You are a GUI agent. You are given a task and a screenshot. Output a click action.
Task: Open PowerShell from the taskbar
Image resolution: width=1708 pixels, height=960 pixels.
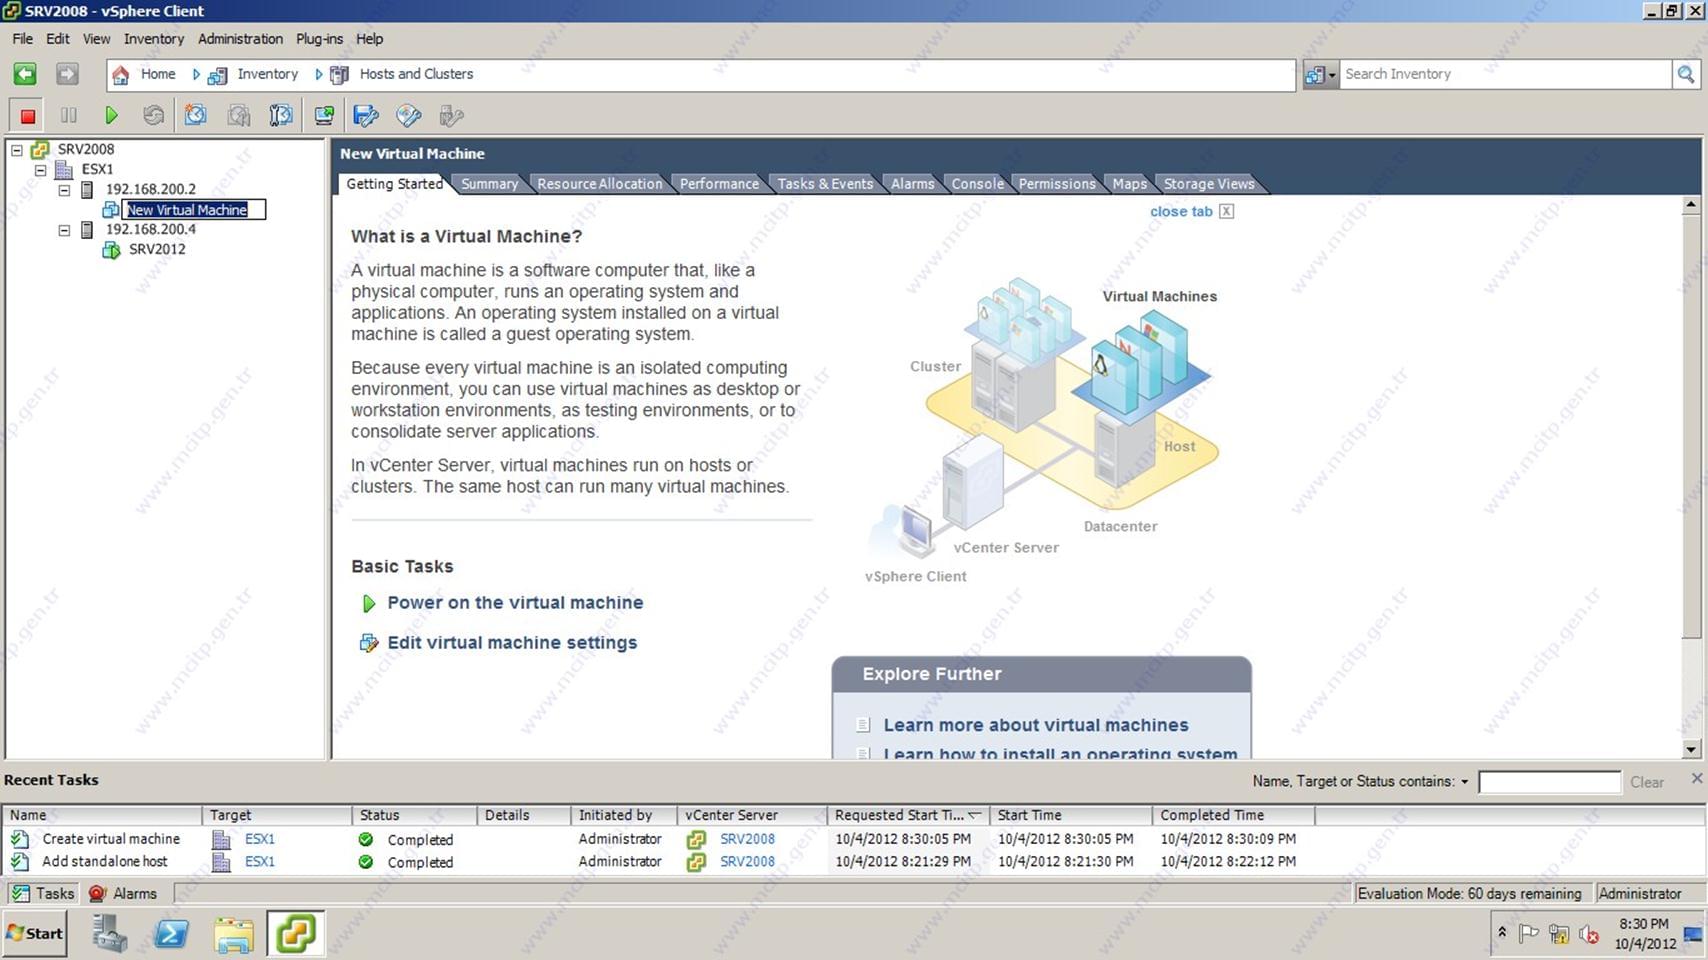click(171, 934)
